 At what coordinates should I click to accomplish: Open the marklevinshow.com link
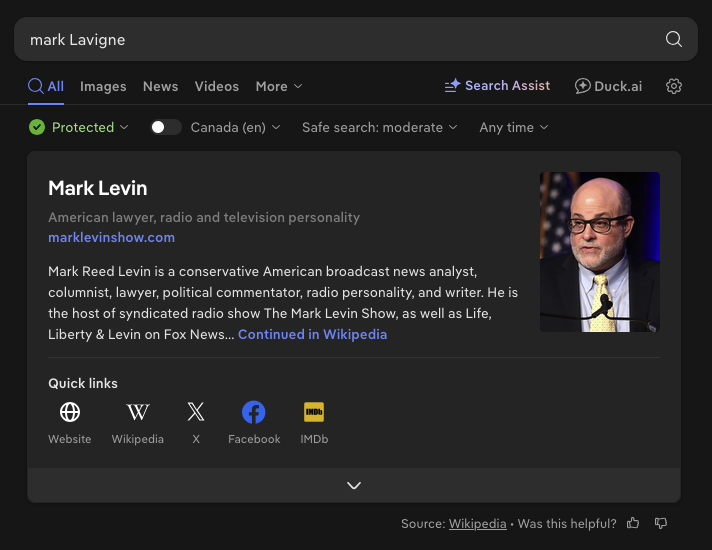coord(111,237)
